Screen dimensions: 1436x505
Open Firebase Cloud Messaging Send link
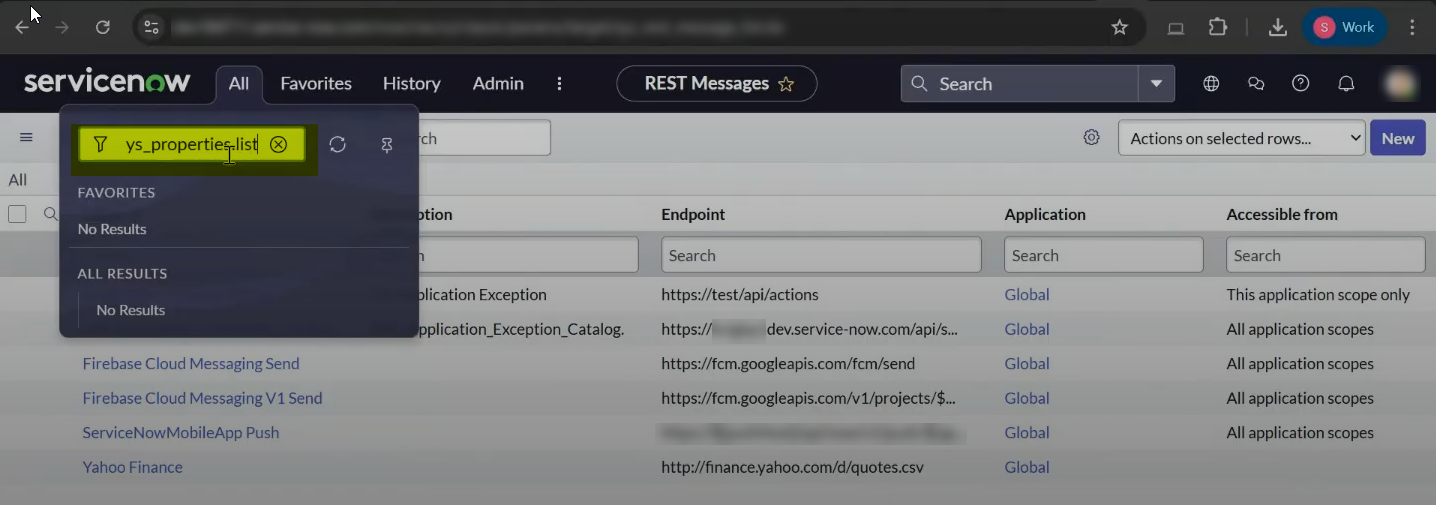pyautogui.click(x=191, y=364)
